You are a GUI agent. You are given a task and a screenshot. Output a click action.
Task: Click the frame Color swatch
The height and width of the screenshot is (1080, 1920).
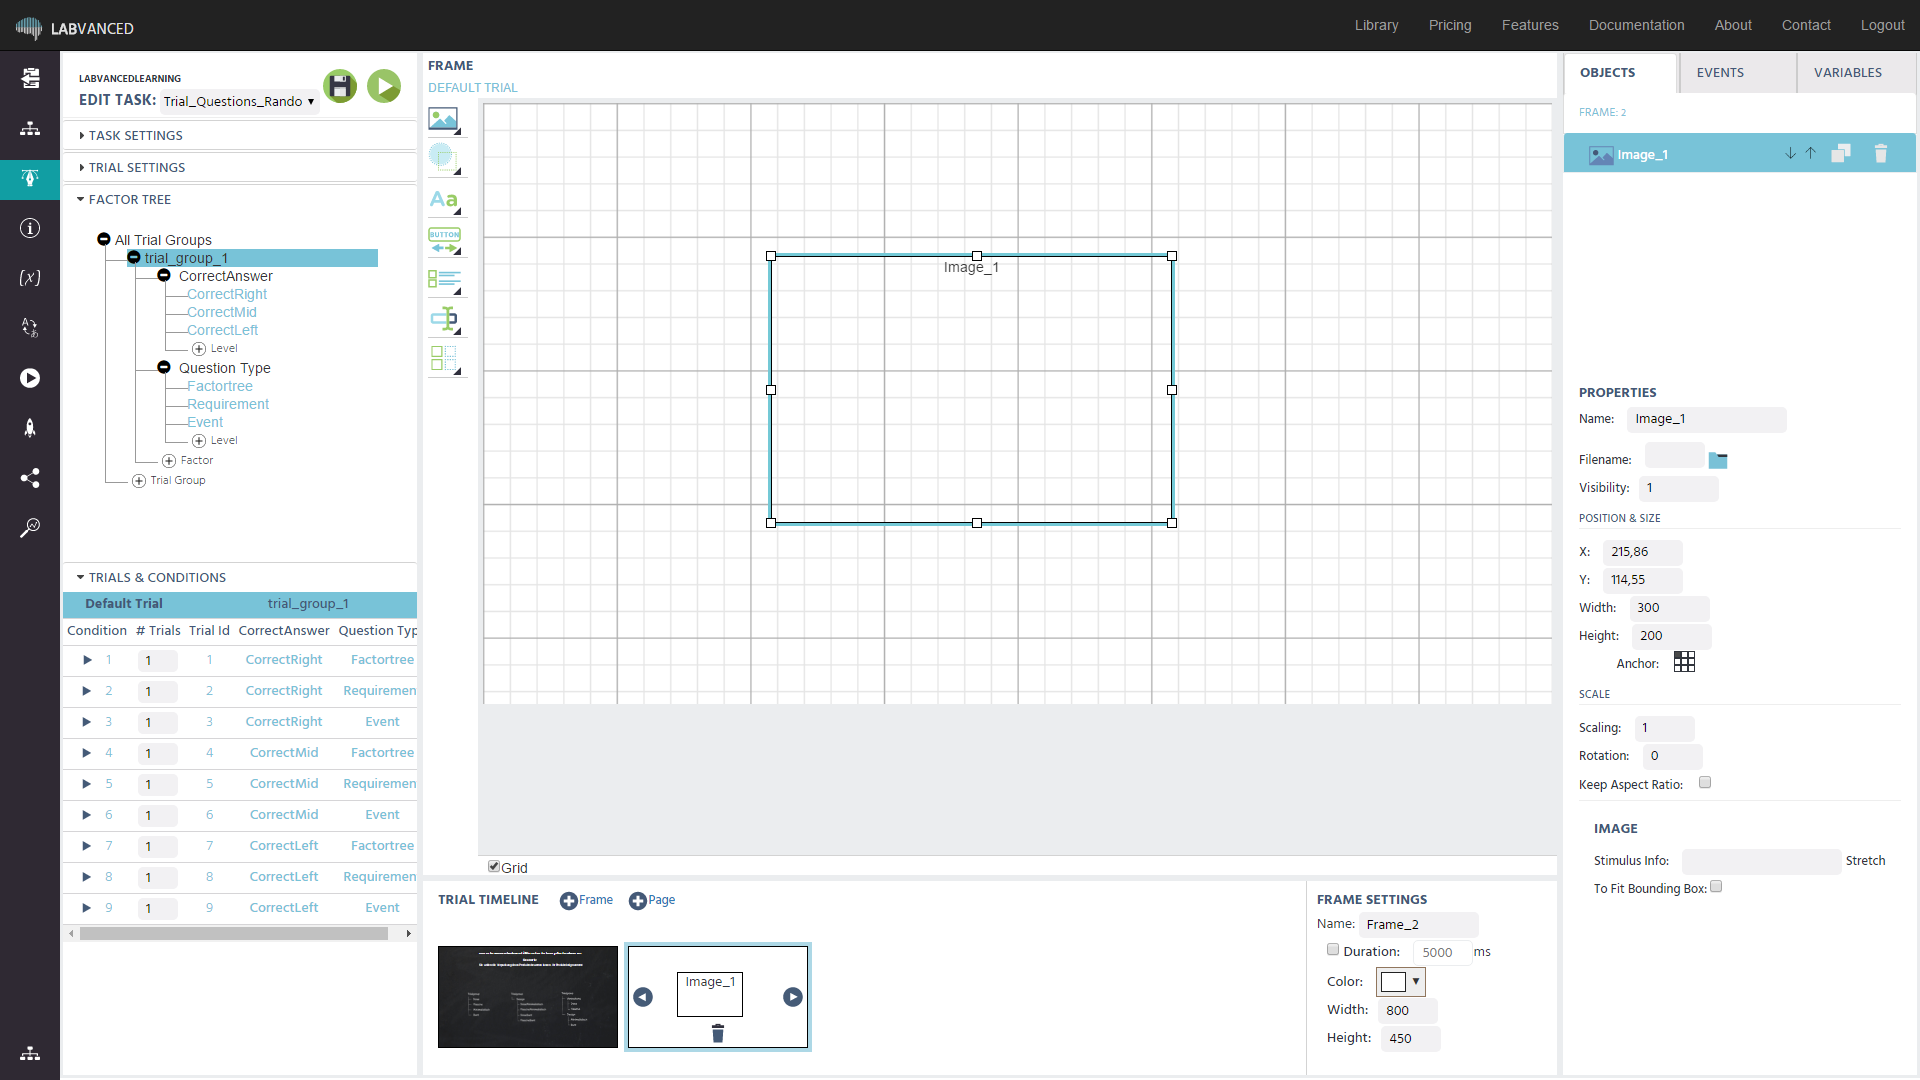pyautogui.click(x=1393, y=982)
